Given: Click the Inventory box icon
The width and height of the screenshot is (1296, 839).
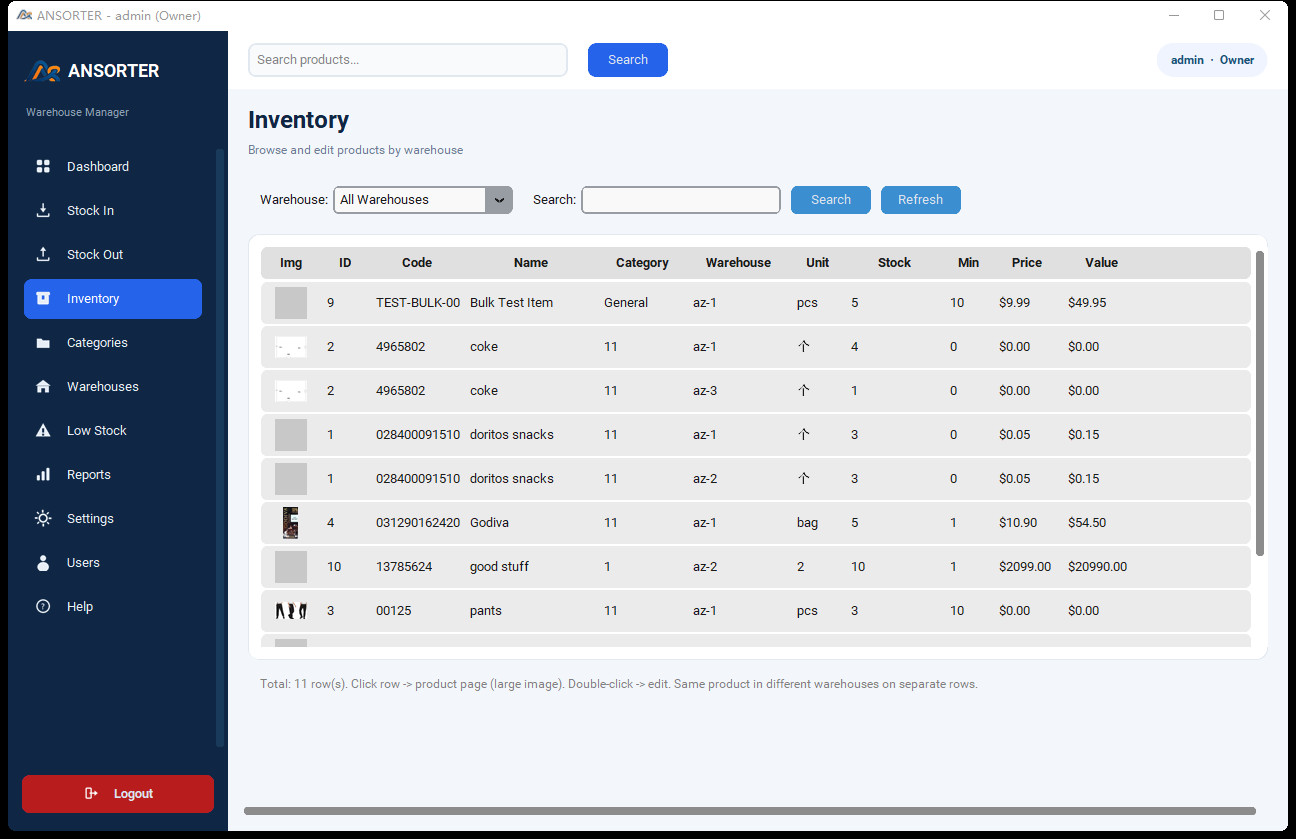Looking at the screenshot, I should (x=43, y=298).
